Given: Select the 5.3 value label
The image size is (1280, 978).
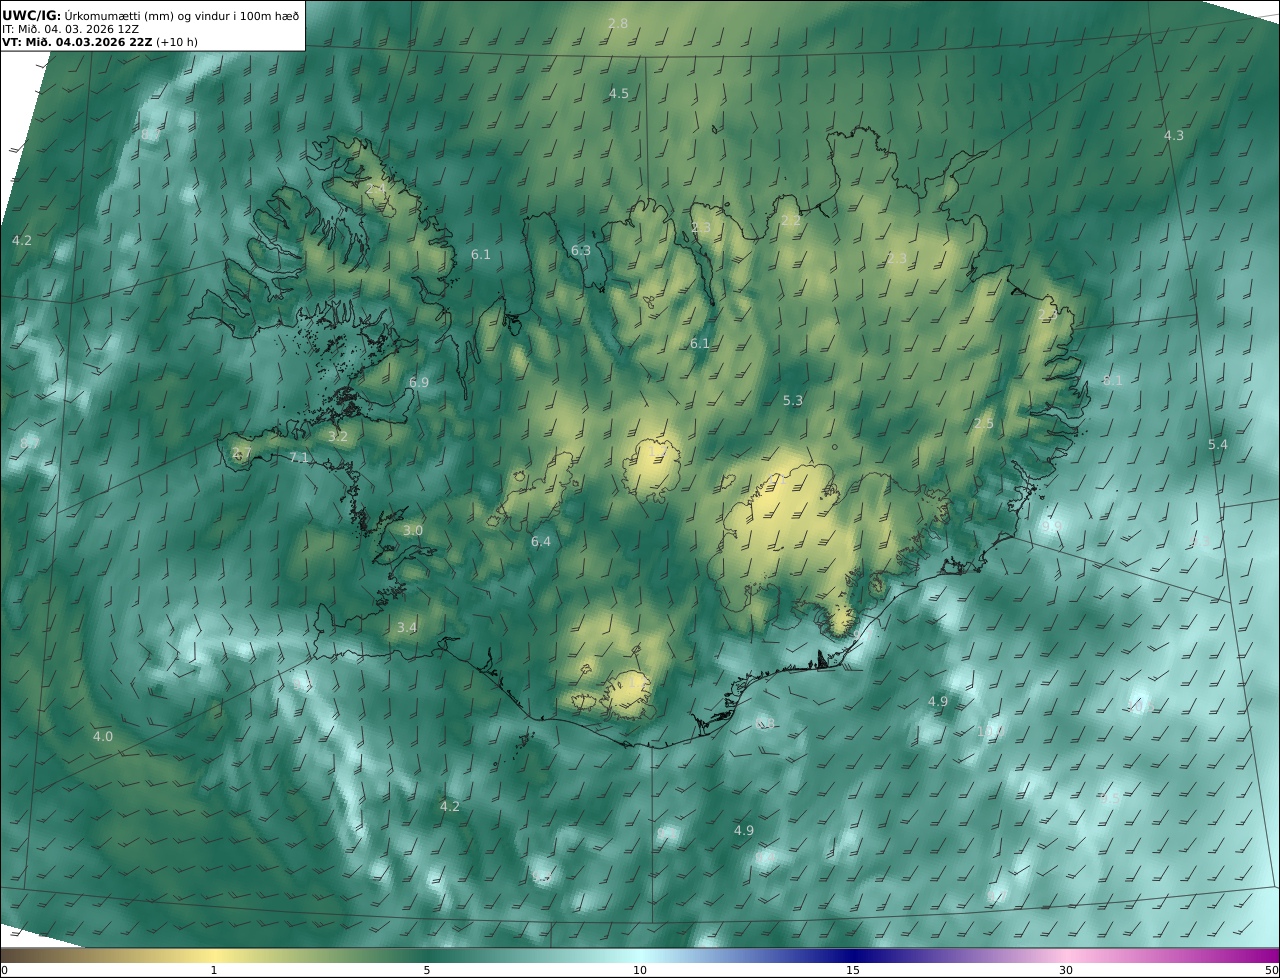Looking at the screenshot, I should click(793, 400).
